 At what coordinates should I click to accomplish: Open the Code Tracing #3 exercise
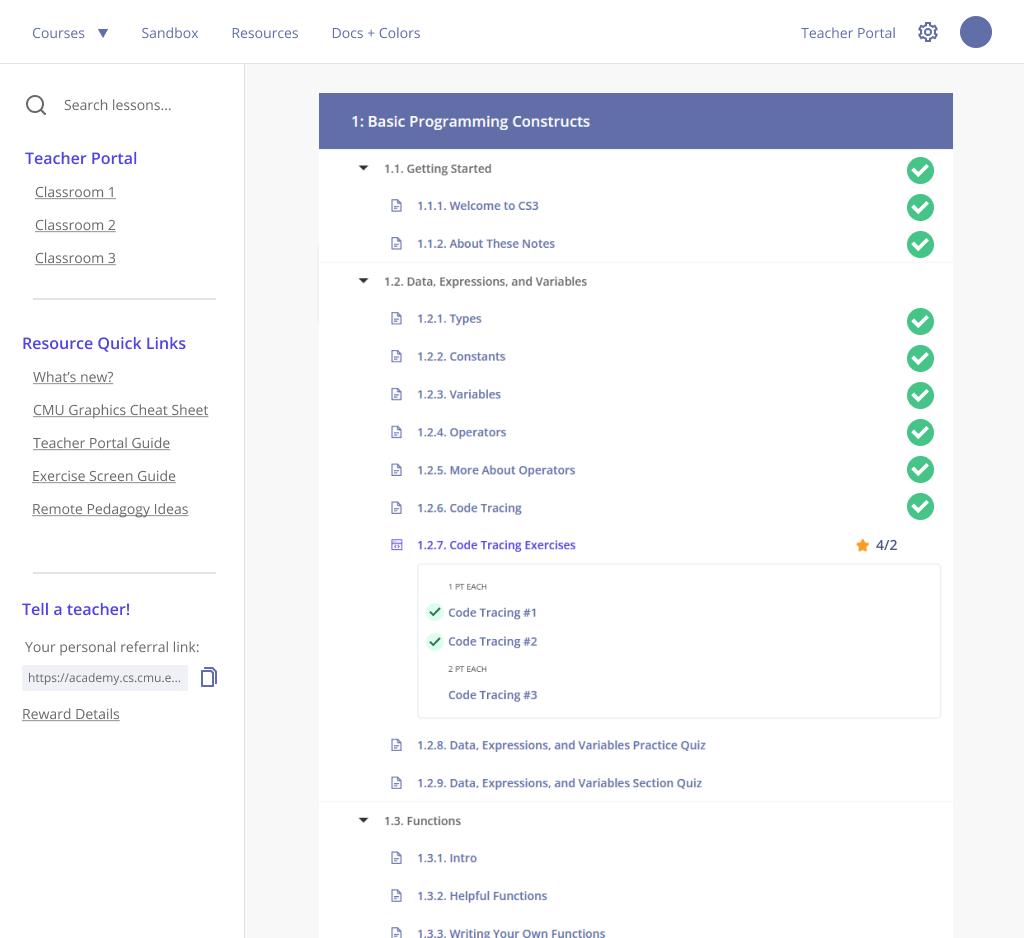pyautogui.click(x=492, y=695)
